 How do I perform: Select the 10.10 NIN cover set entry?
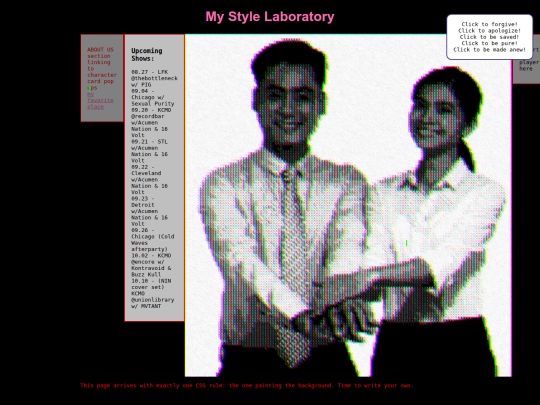[x=153, y=293]
